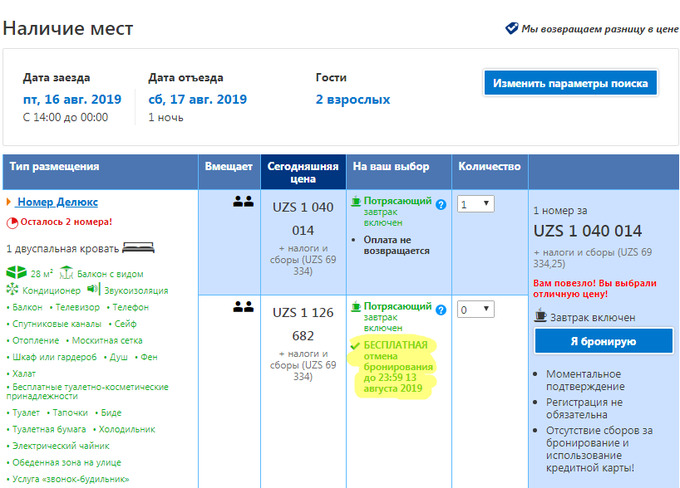Click the 'Тип размещения' column header
Image resolution: width=680 pixels, height=488 pixels.
[x=55, y=166]
